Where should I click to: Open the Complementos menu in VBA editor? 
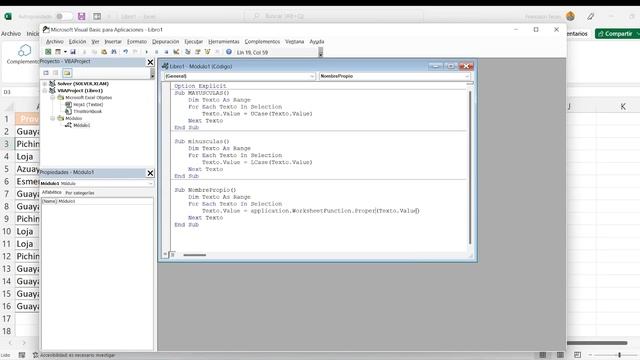pos(262,42)
